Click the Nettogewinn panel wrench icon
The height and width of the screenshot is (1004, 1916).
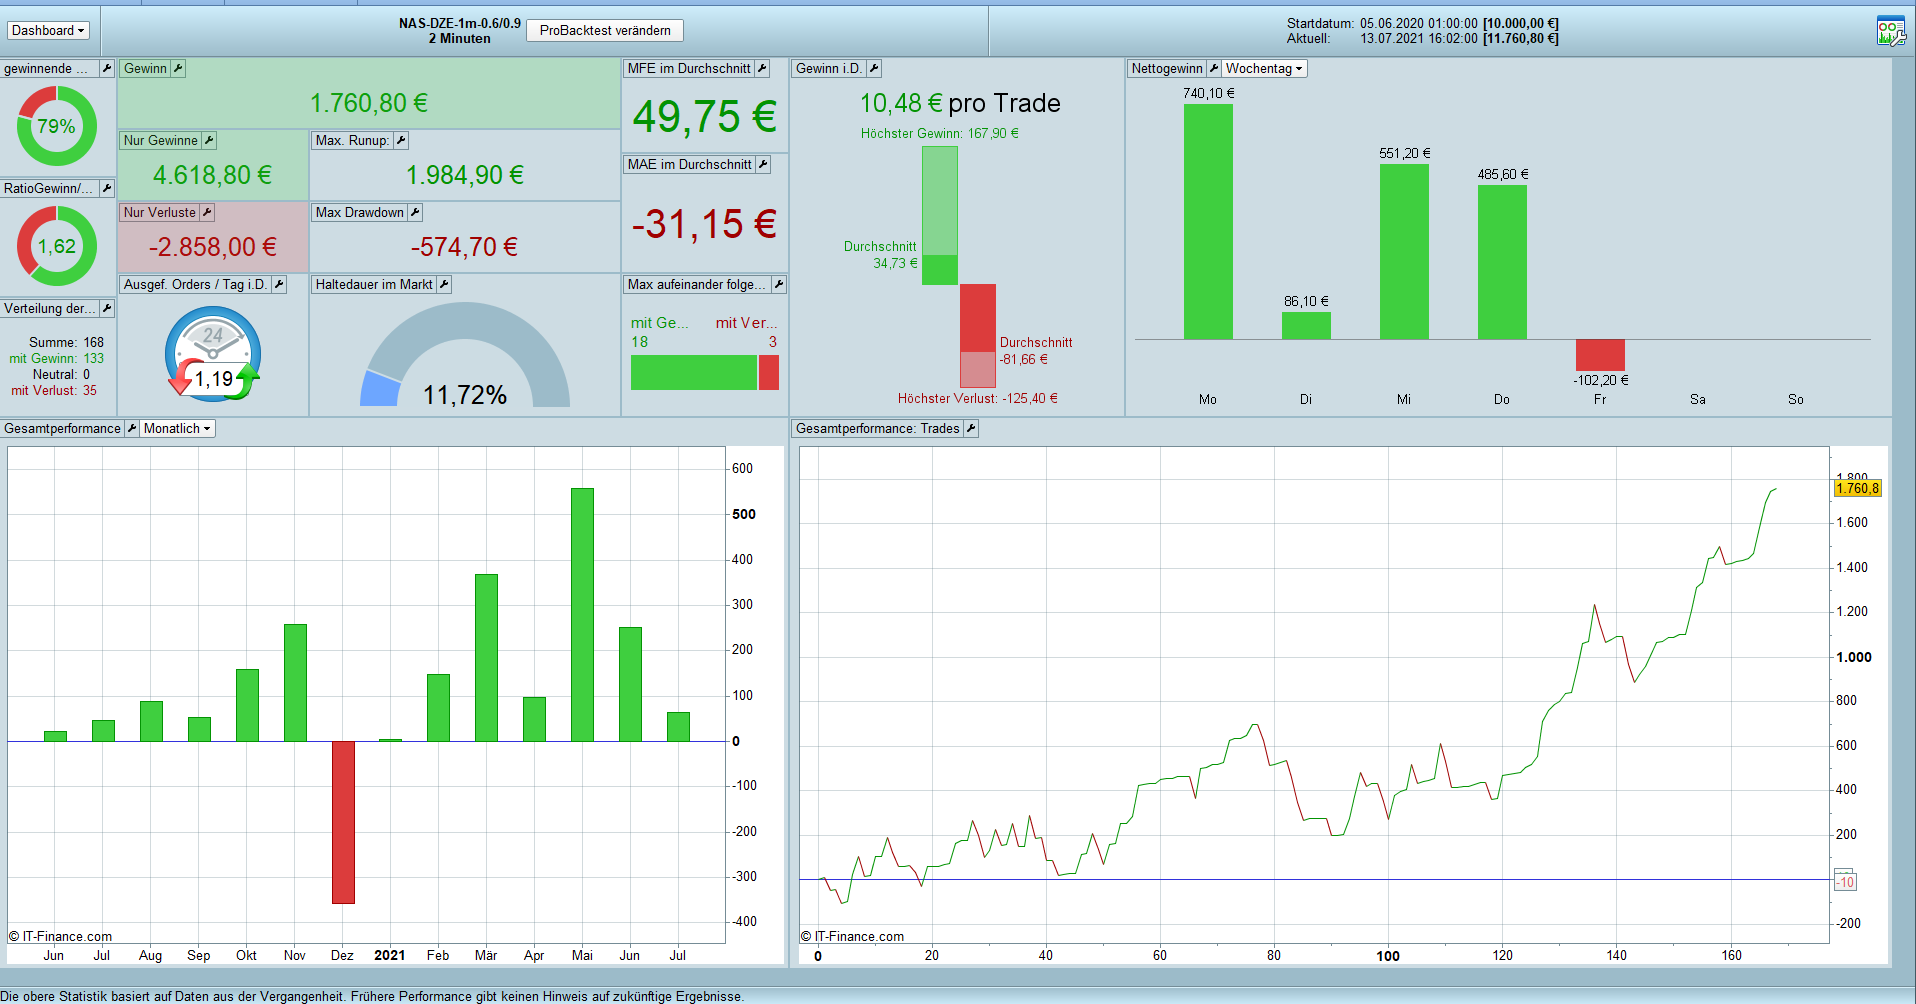[1214, 68]
